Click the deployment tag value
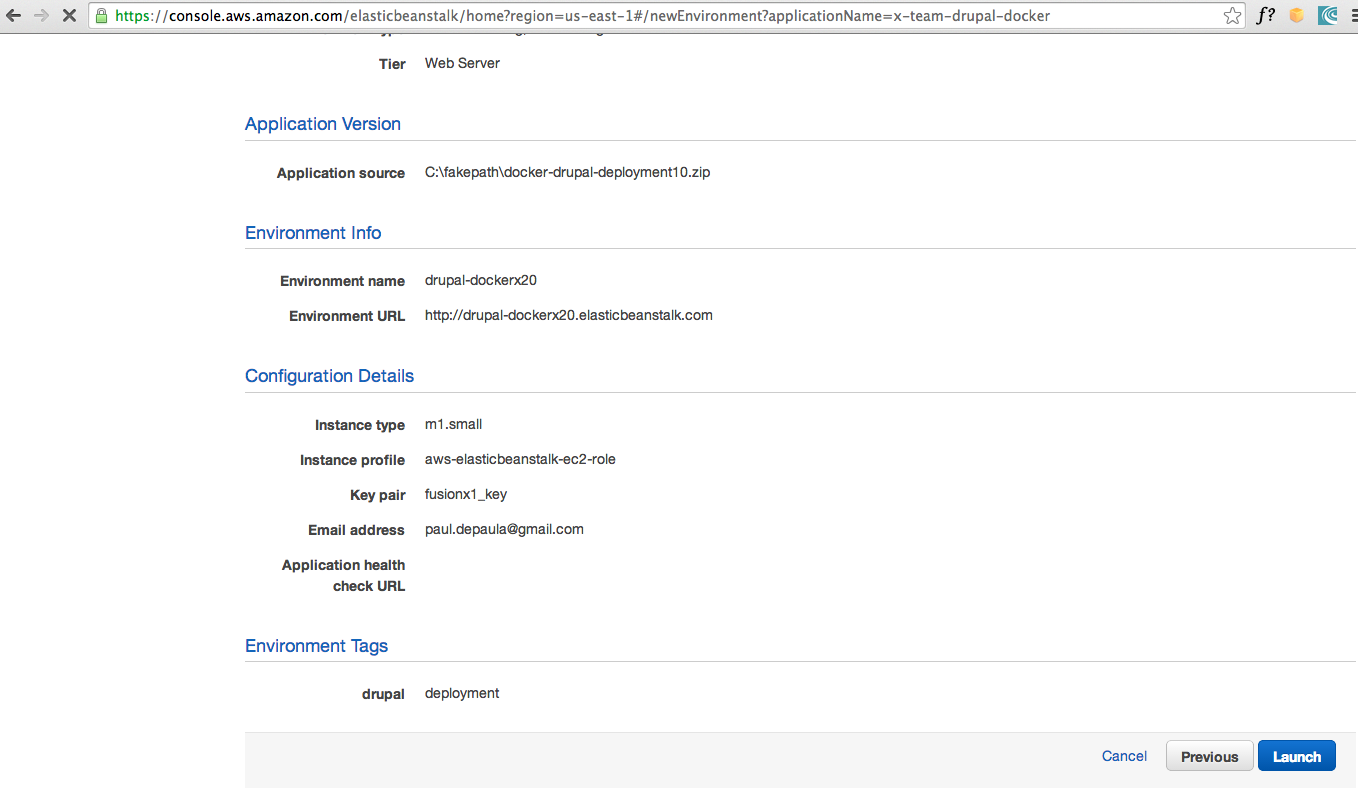 pyautogui.click(x=462, y=693)
